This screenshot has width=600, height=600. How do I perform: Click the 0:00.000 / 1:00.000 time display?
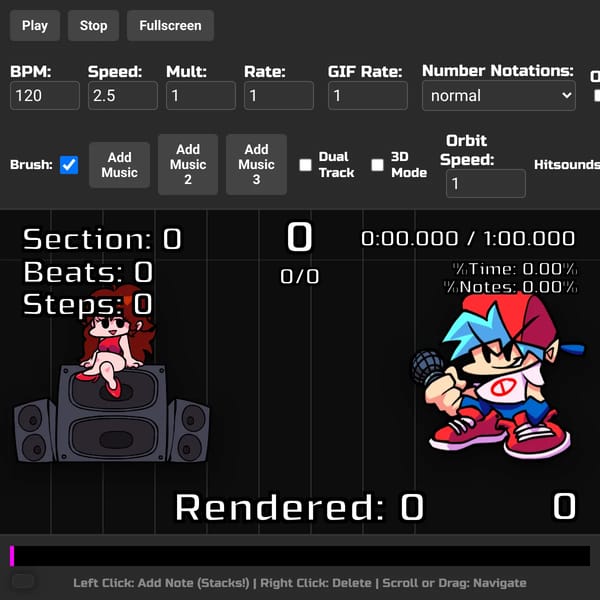click(468, 238)
